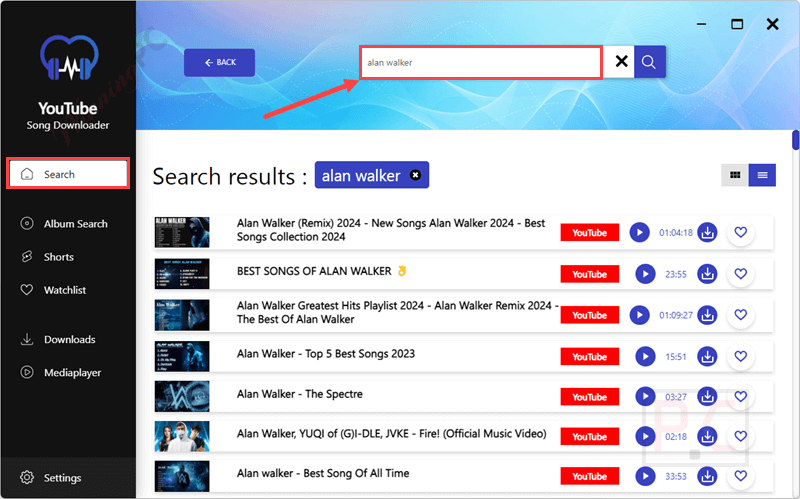Favorite 'Fire! (Official Music Video)' with heart
The height and width of the screenshot is (499, 800).
click(x=741, y=437)
